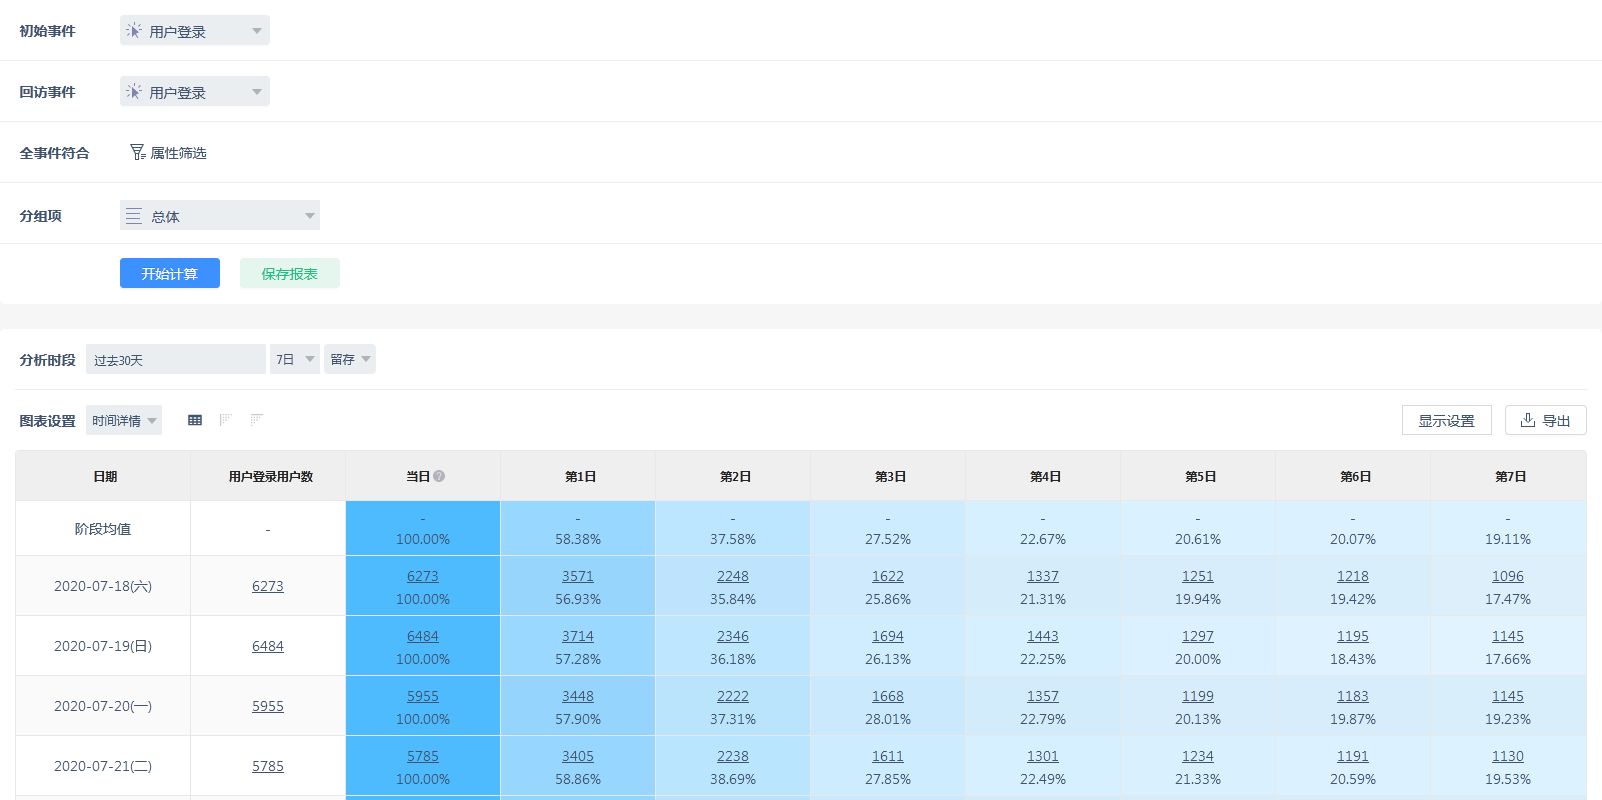Click day-5 value 1234 for 2020-07-21

[1198, 756]
